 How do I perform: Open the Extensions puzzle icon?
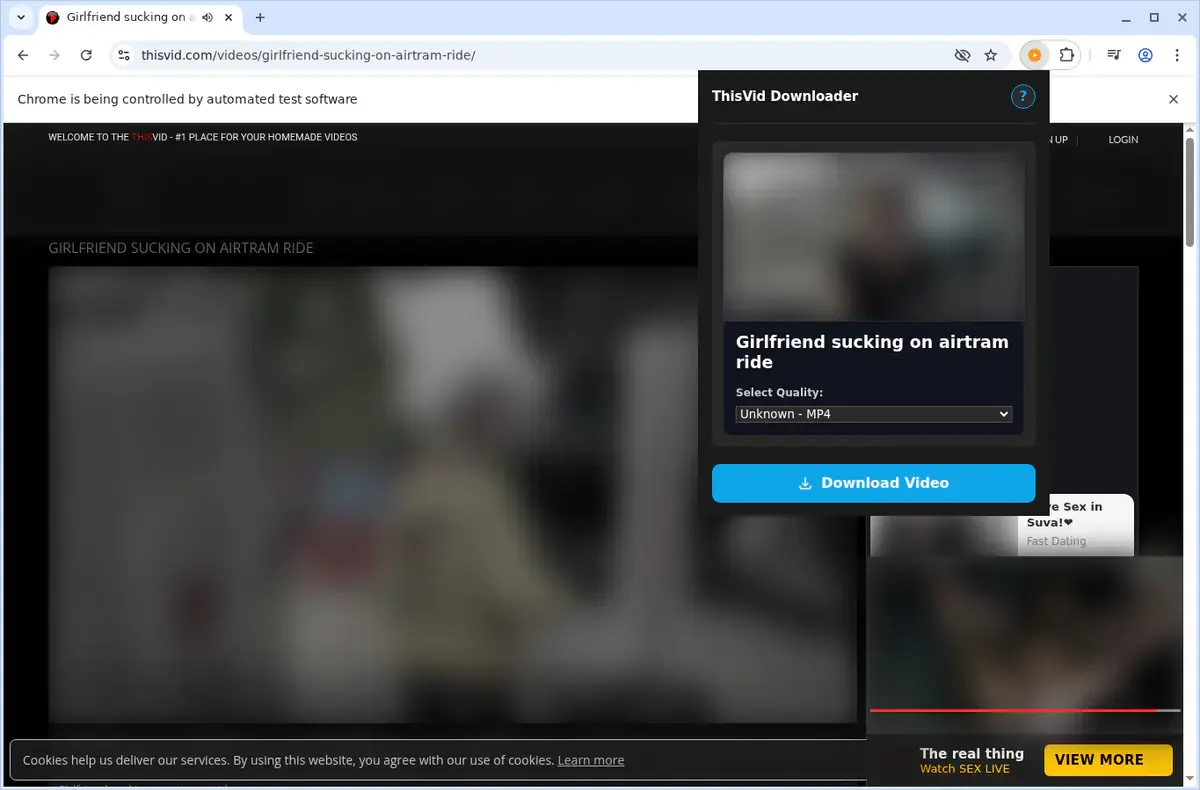click(1067, 56)
